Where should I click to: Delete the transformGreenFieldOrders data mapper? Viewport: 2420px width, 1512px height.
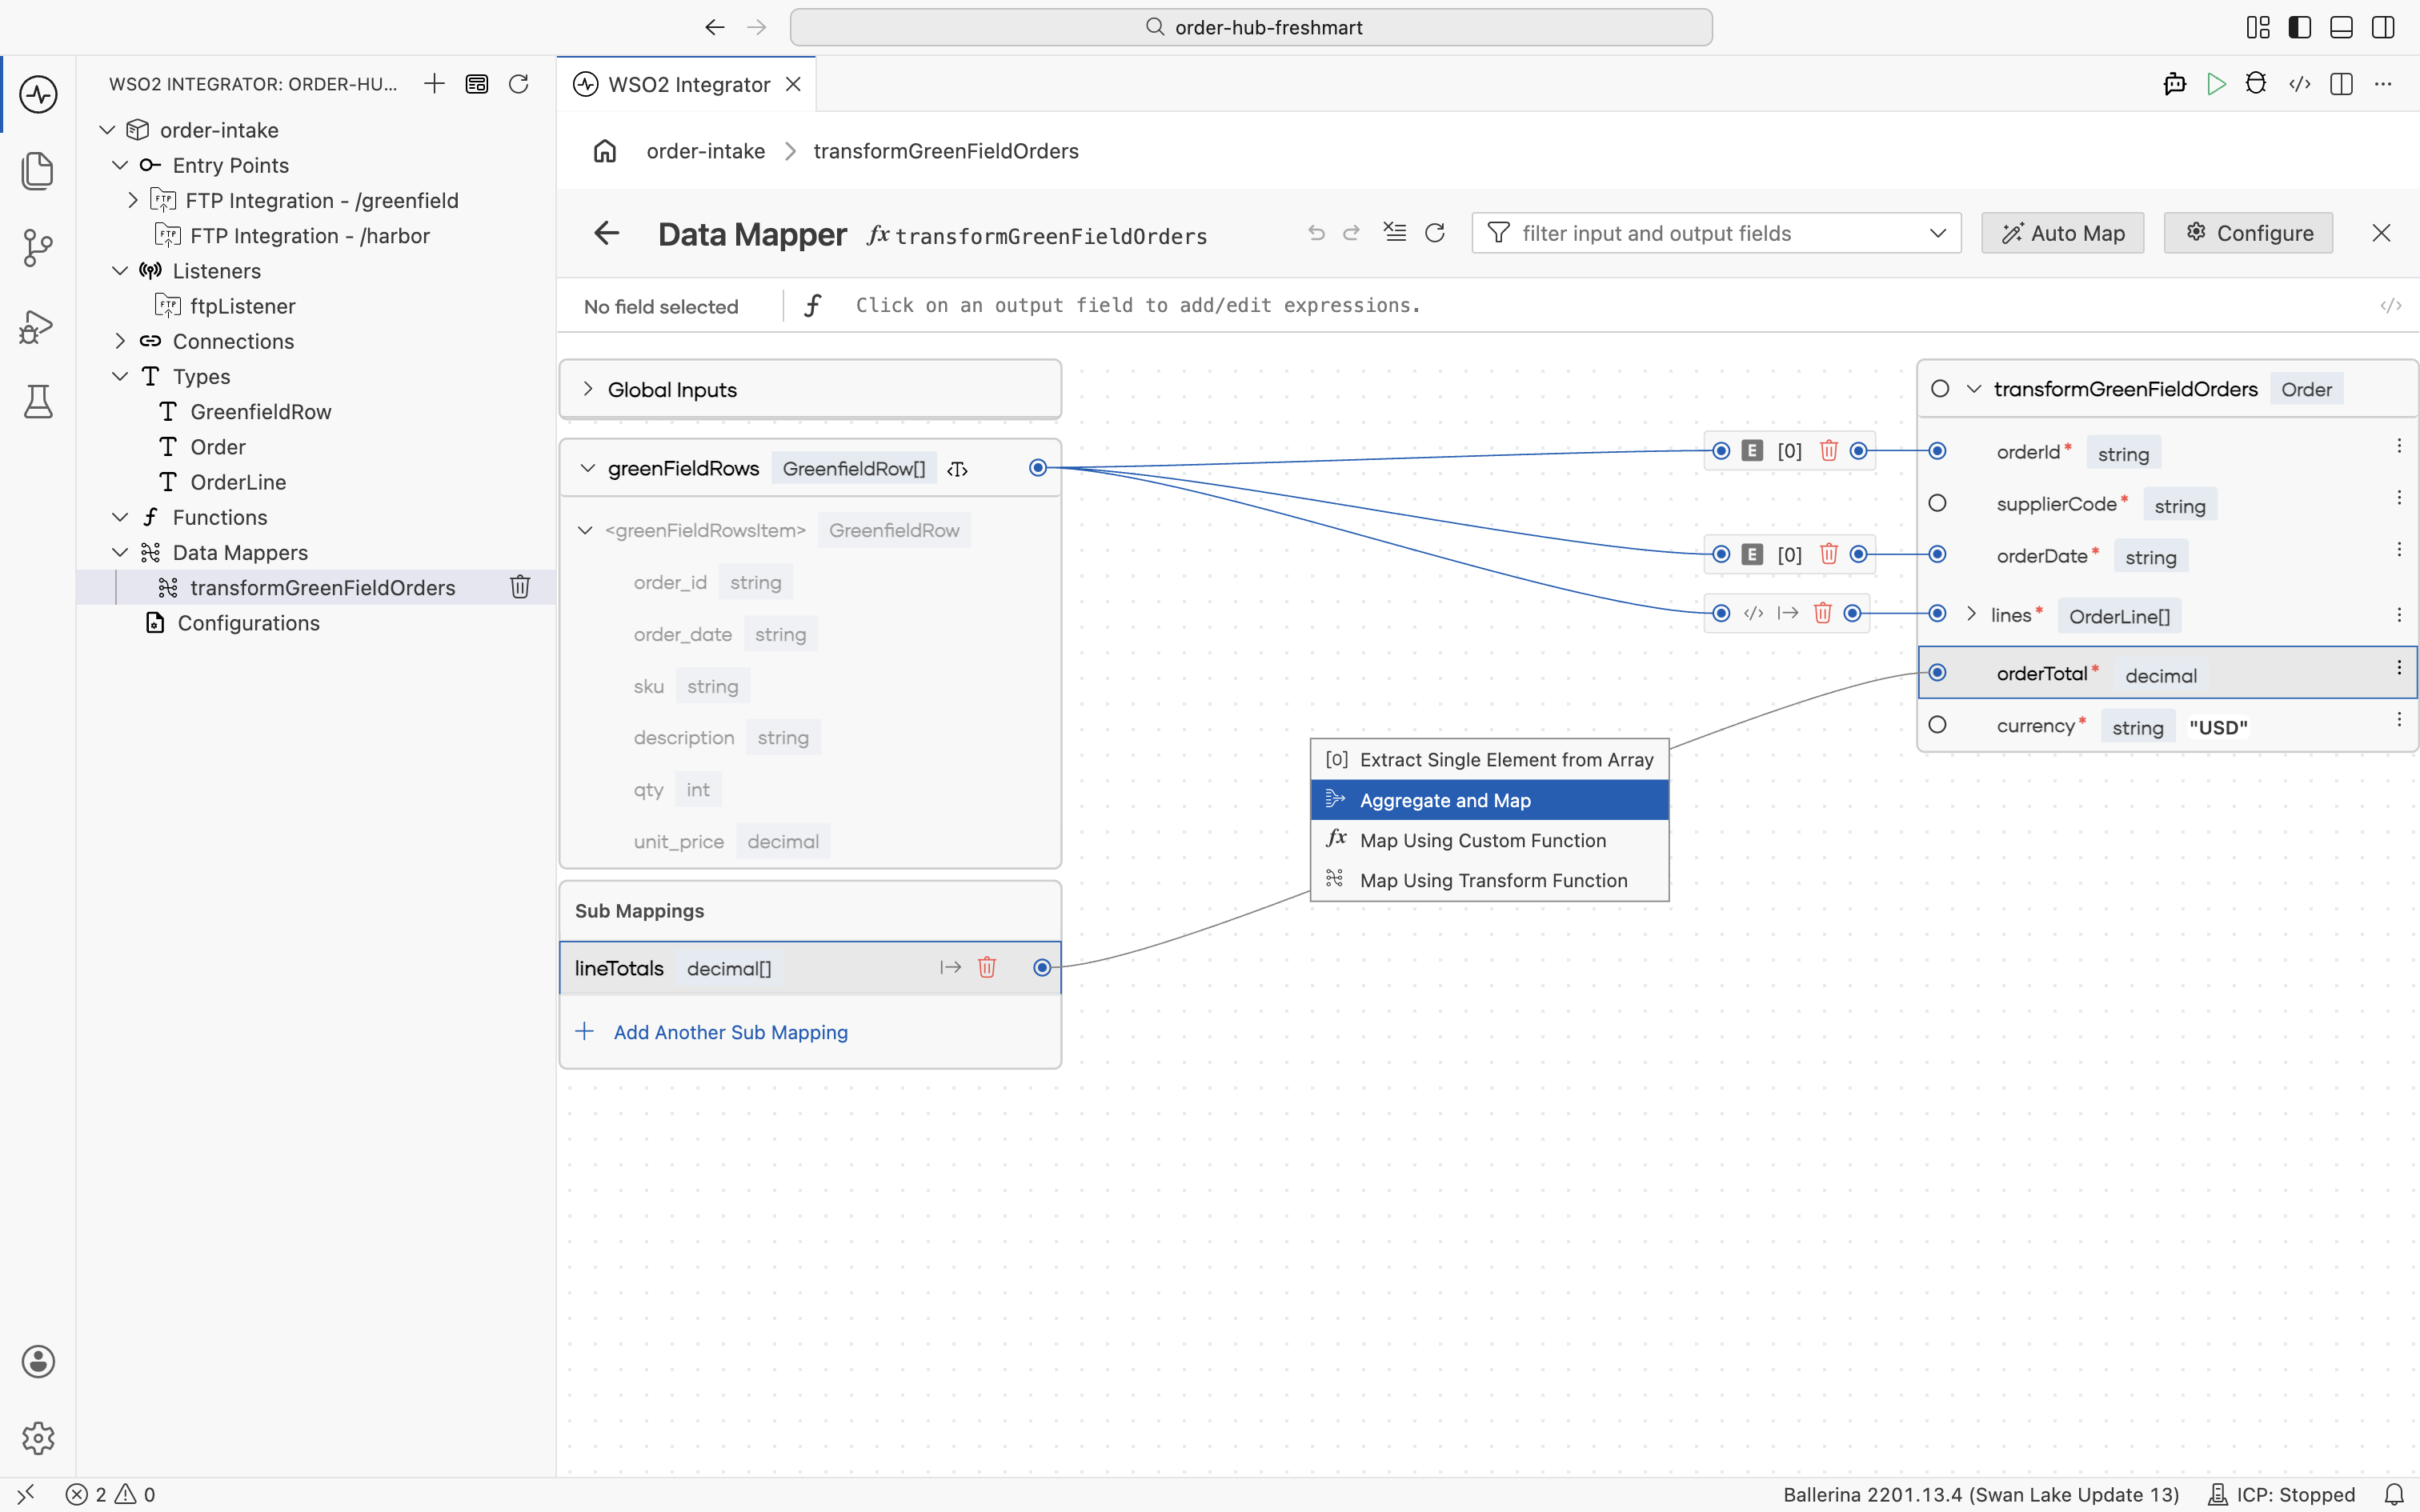[520, 587]
